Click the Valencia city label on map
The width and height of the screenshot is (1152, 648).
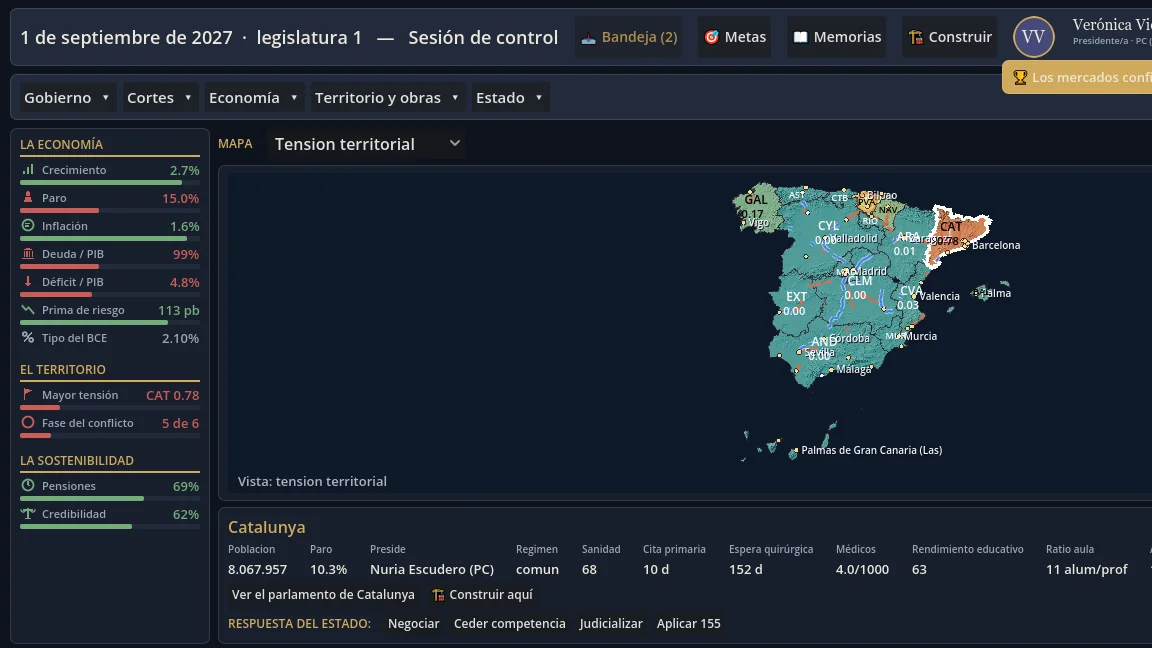coord(939,296)
